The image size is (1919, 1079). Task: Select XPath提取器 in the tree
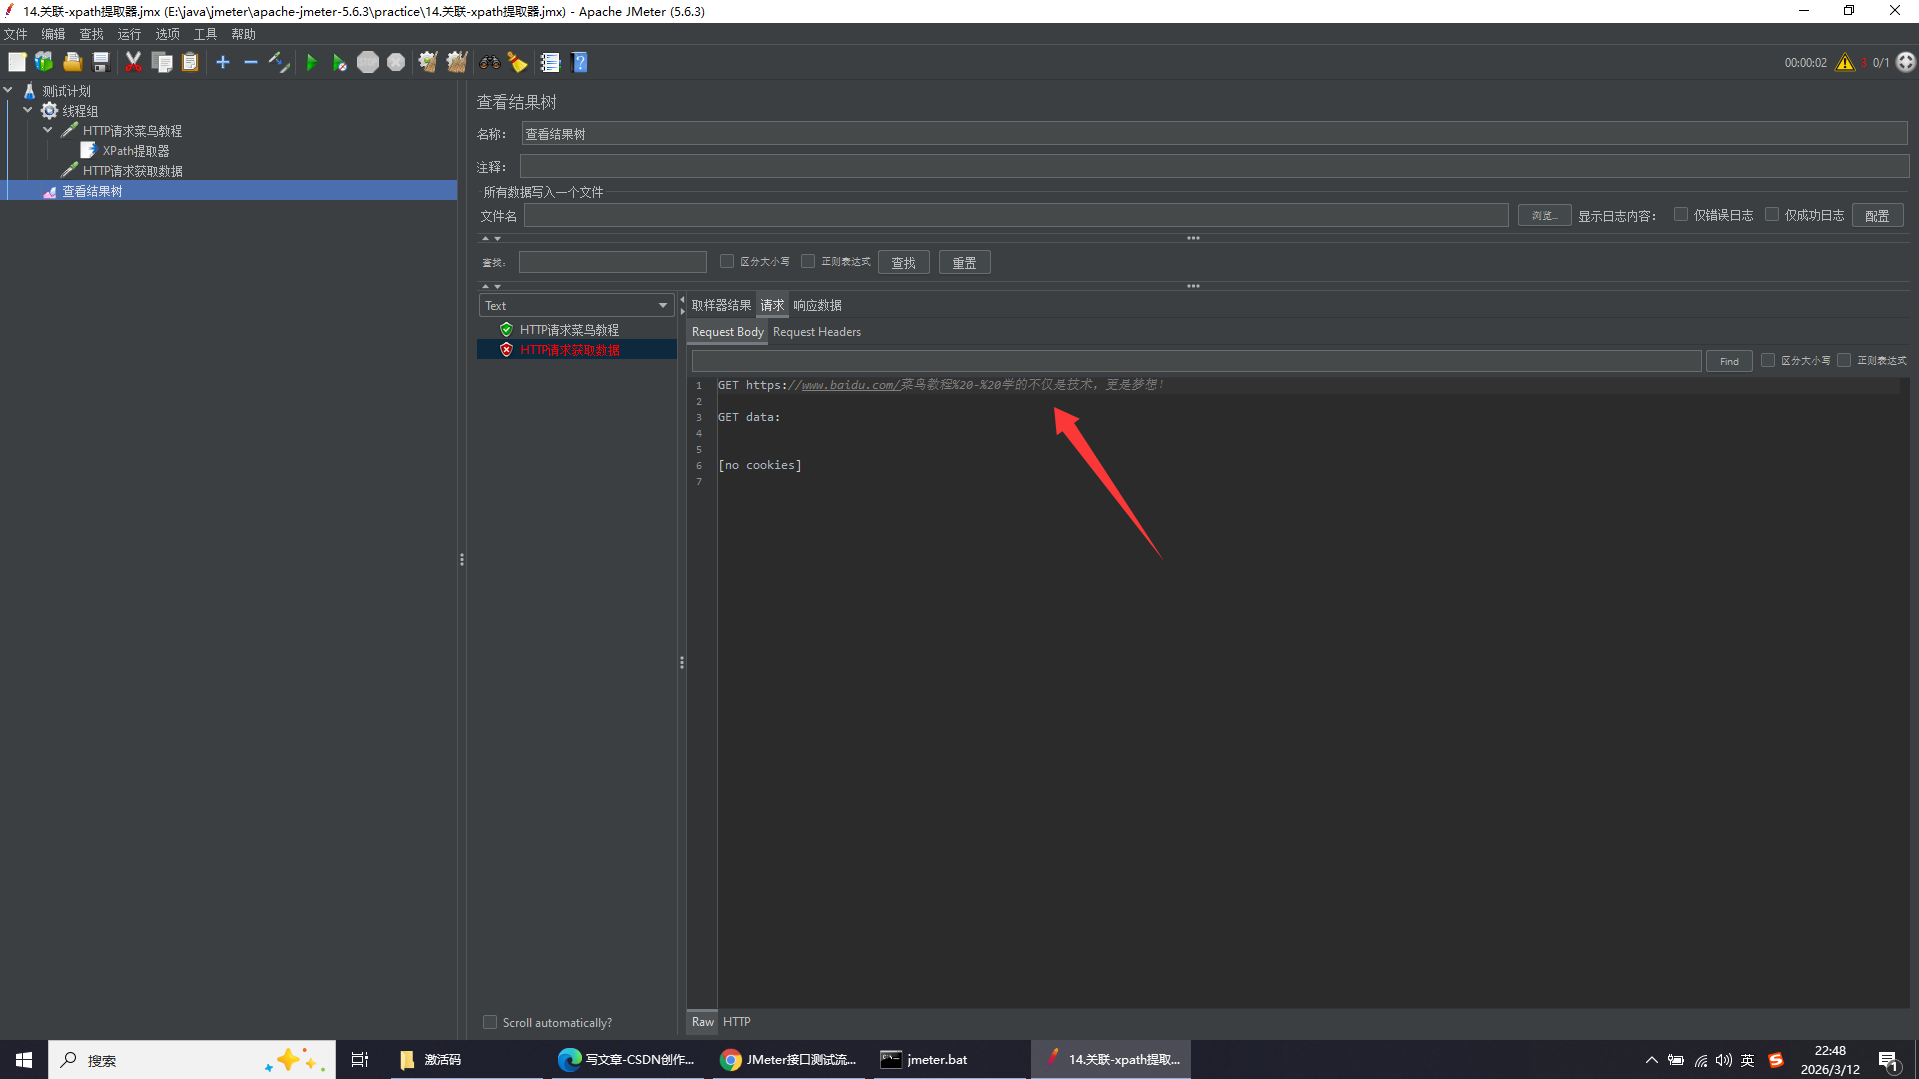(x=135, y=150)
